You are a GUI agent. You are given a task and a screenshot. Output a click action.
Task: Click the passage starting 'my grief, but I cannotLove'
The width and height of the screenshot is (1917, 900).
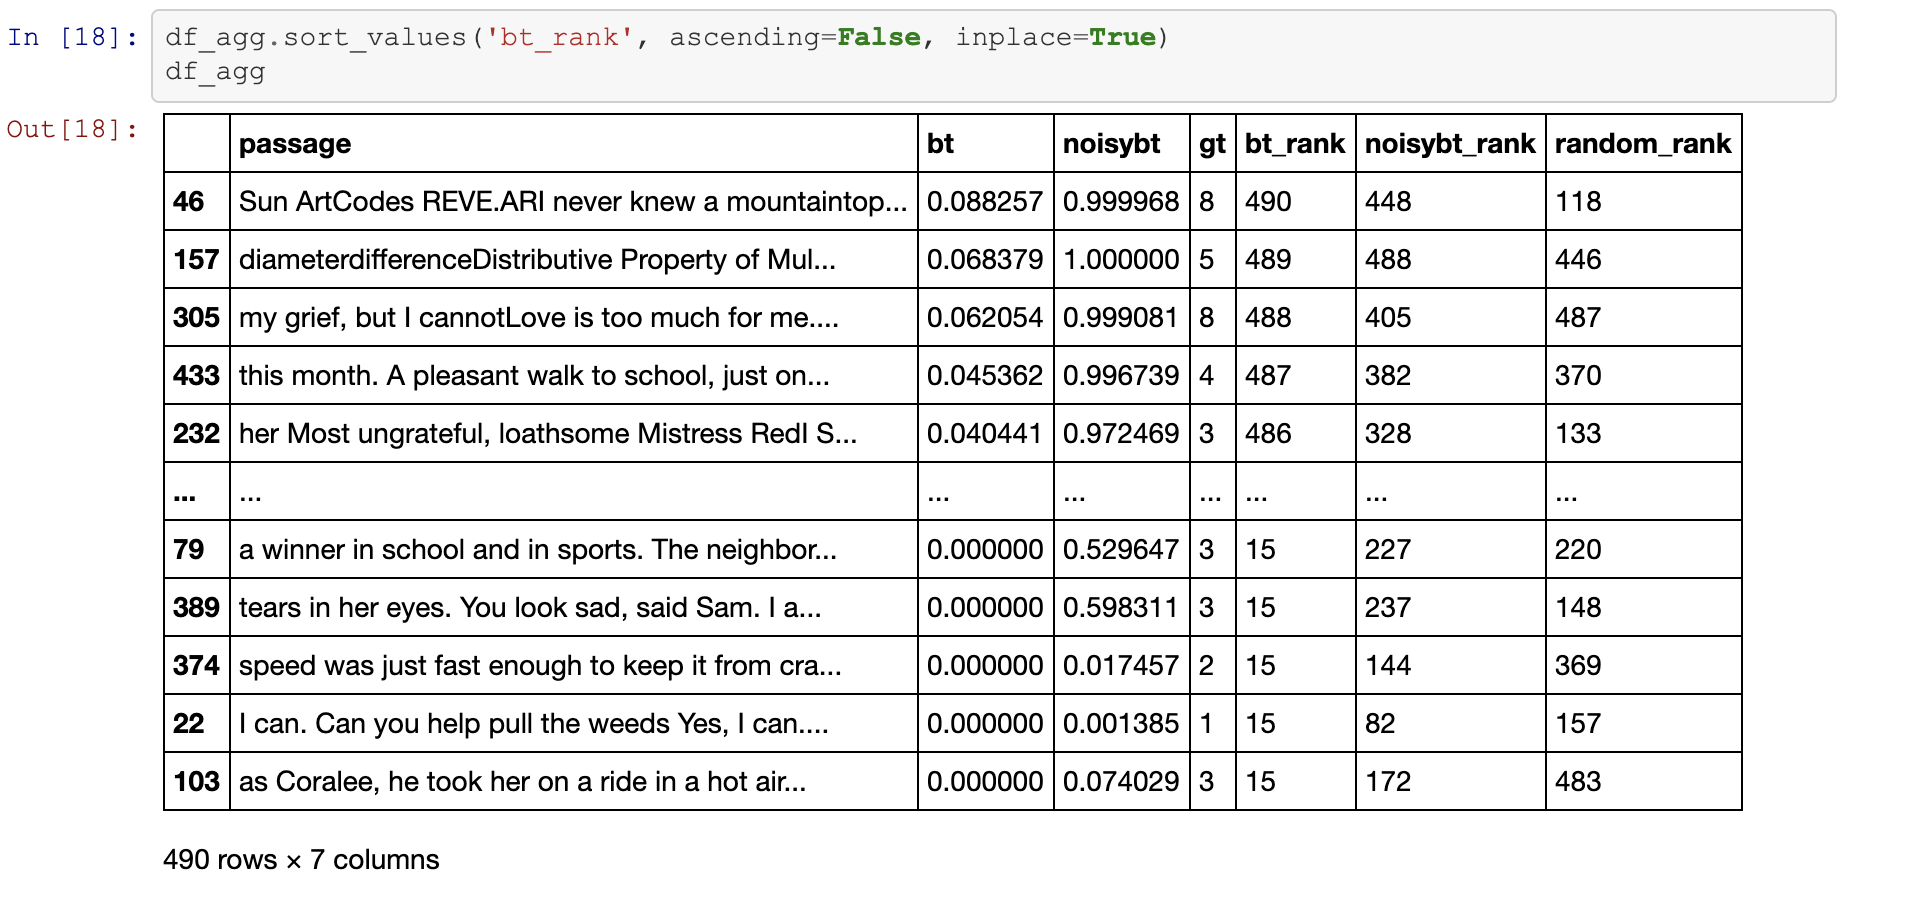[x=538, y=318]
